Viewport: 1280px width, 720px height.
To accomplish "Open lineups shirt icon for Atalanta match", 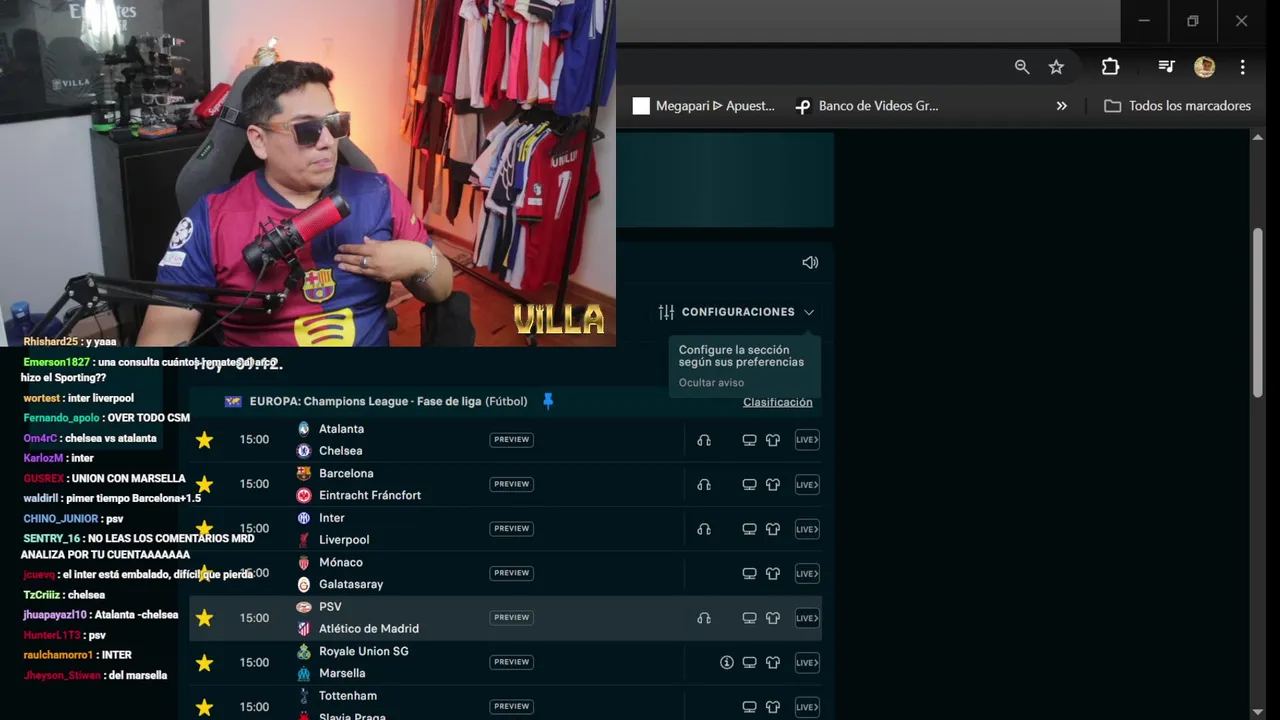I will [773, 440].
